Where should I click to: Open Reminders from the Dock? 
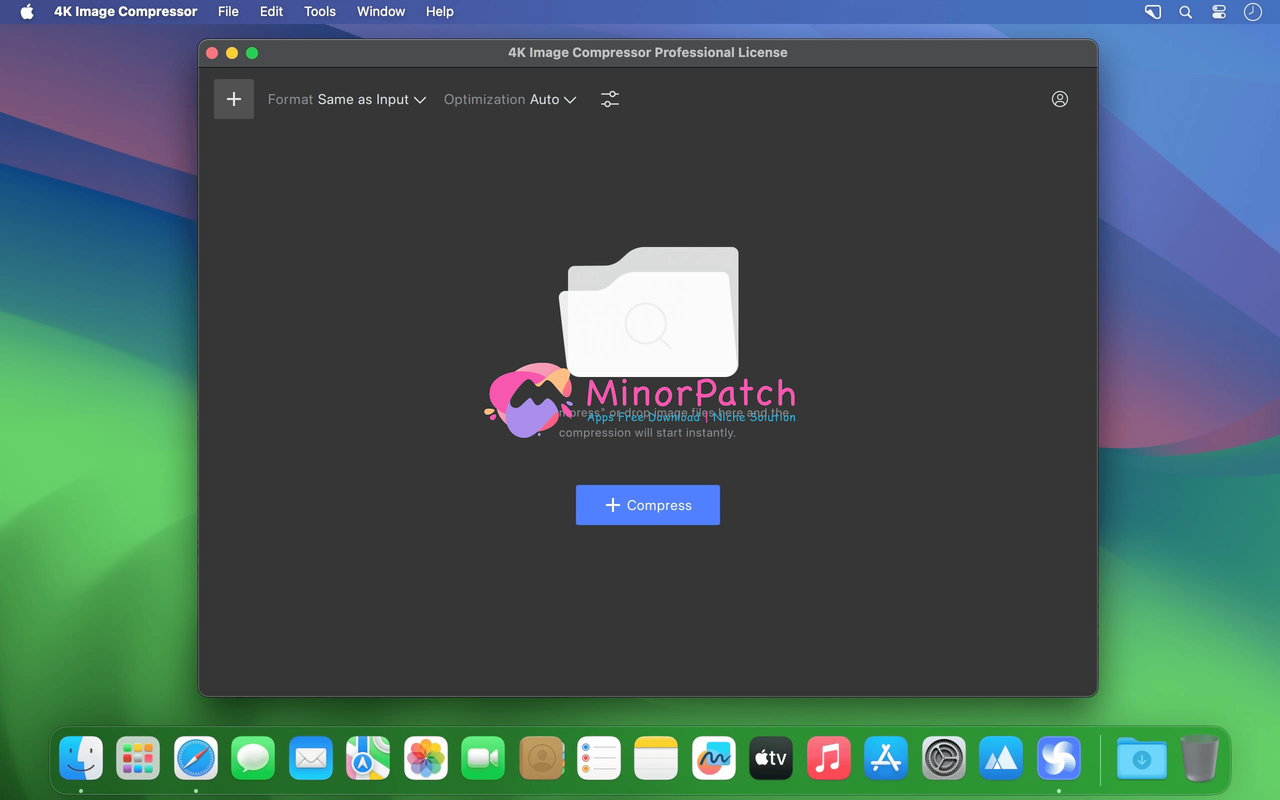pyautogui.click(x=599, y=759)
